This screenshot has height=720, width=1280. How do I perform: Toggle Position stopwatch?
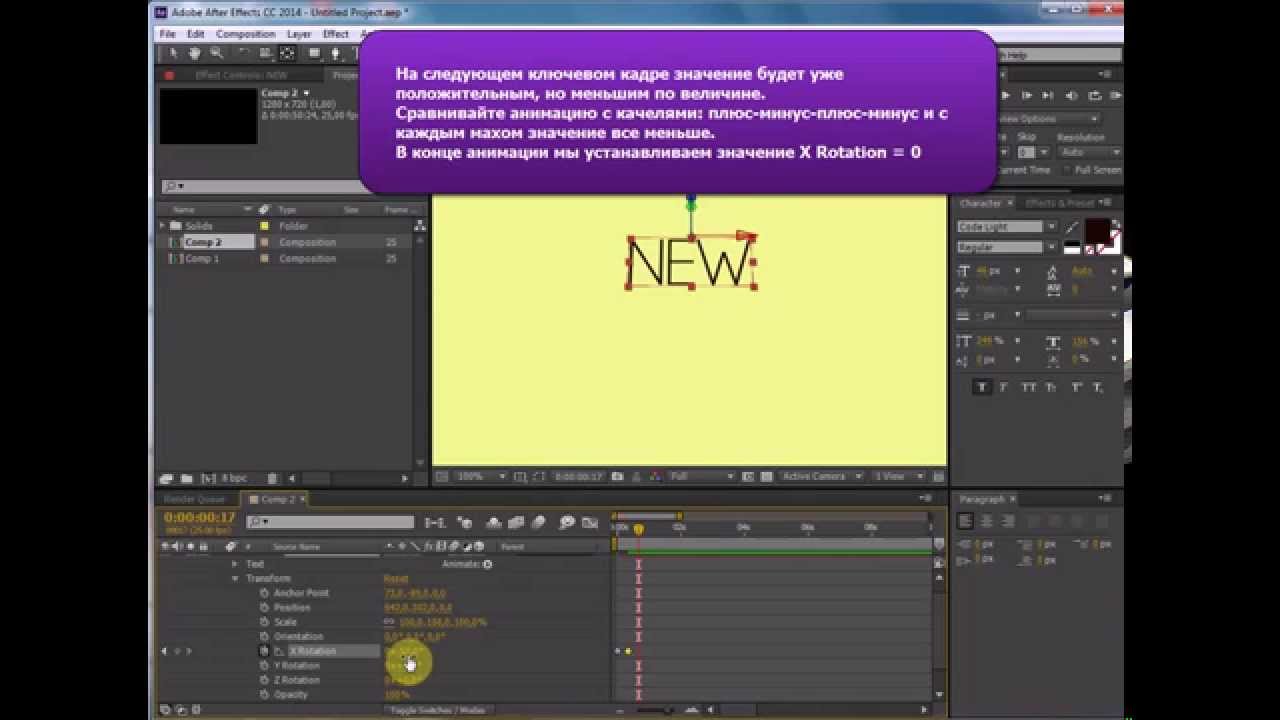click(264, 608)
